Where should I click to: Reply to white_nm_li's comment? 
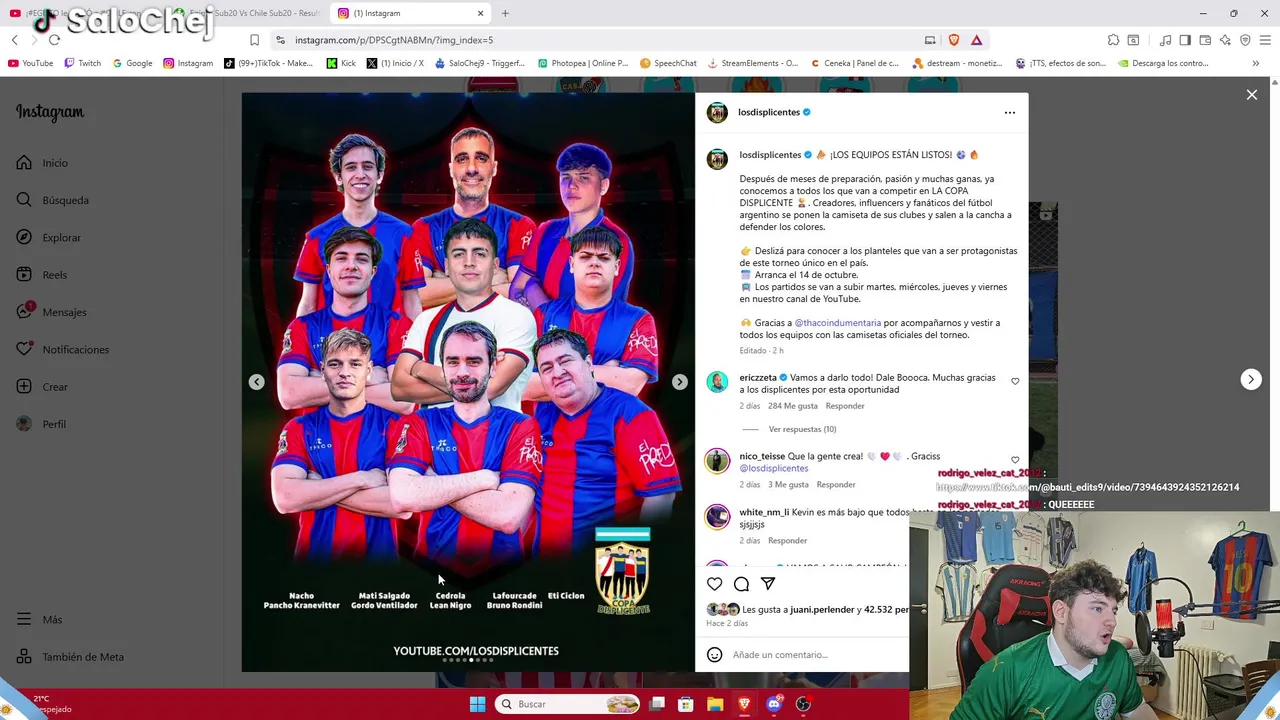(787, 541)
